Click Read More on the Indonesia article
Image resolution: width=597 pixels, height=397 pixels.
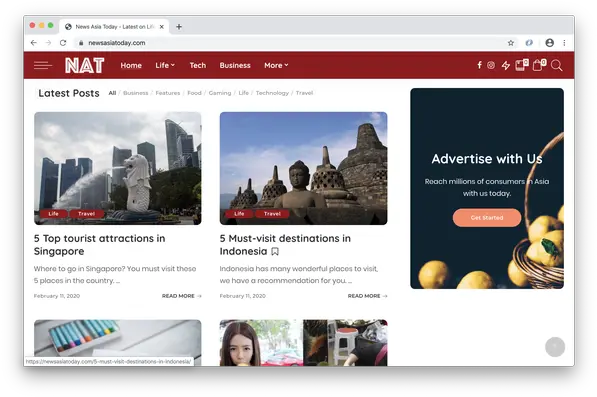tap(367, 296)
